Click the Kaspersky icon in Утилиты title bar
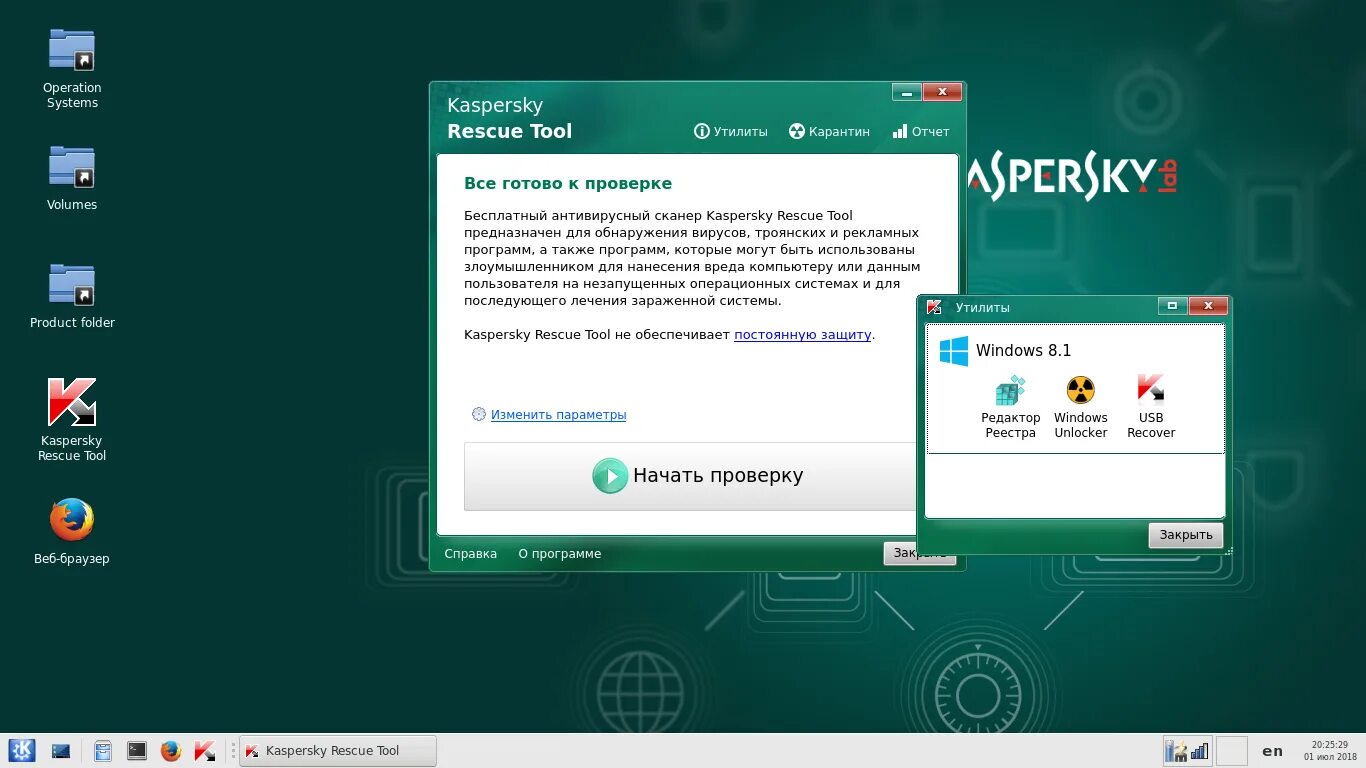 tap(934, 307)
